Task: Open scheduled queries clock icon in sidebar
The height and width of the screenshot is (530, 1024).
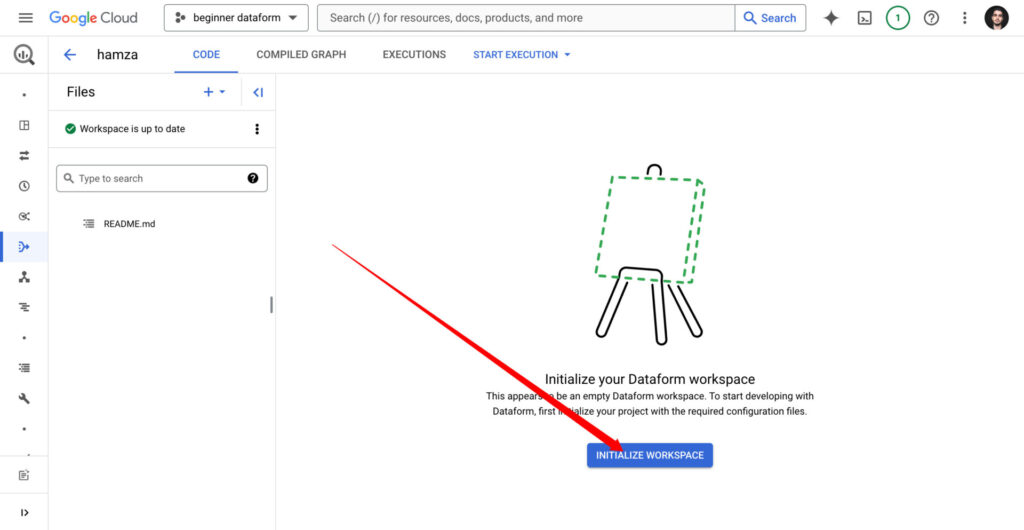Action: click(x=24, y=186)
